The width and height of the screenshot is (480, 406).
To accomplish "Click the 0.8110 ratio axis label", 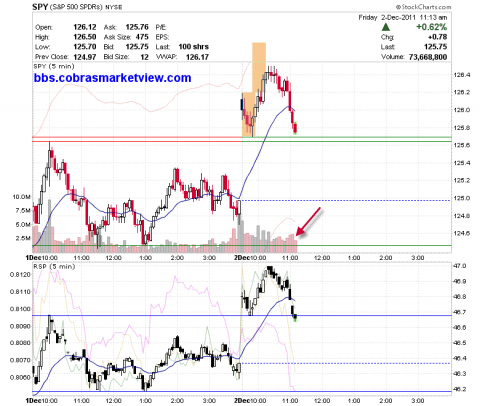I will tap(20, 292).
